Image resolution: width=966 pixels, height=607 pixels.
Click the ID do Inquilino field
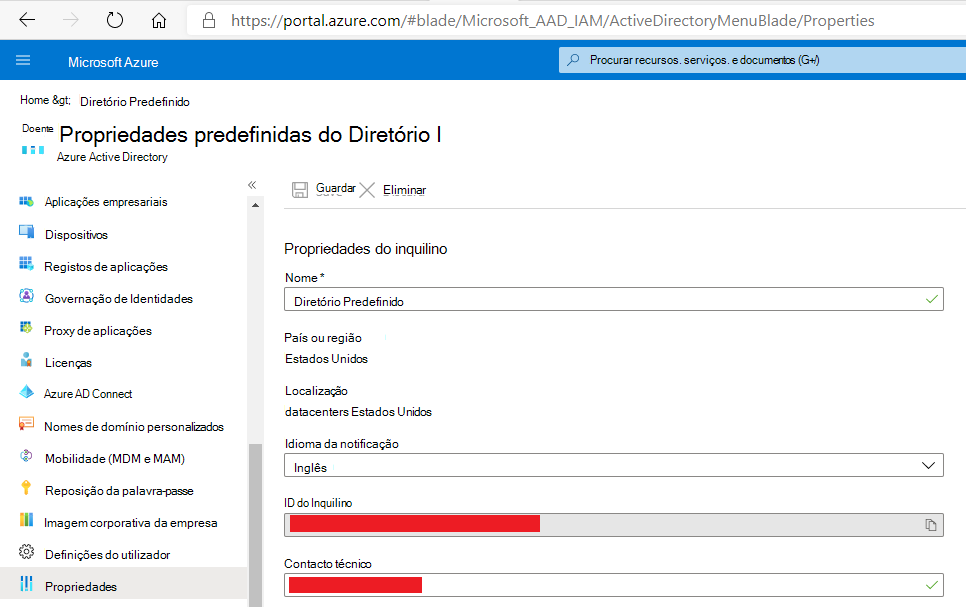[x=614, y=524]
